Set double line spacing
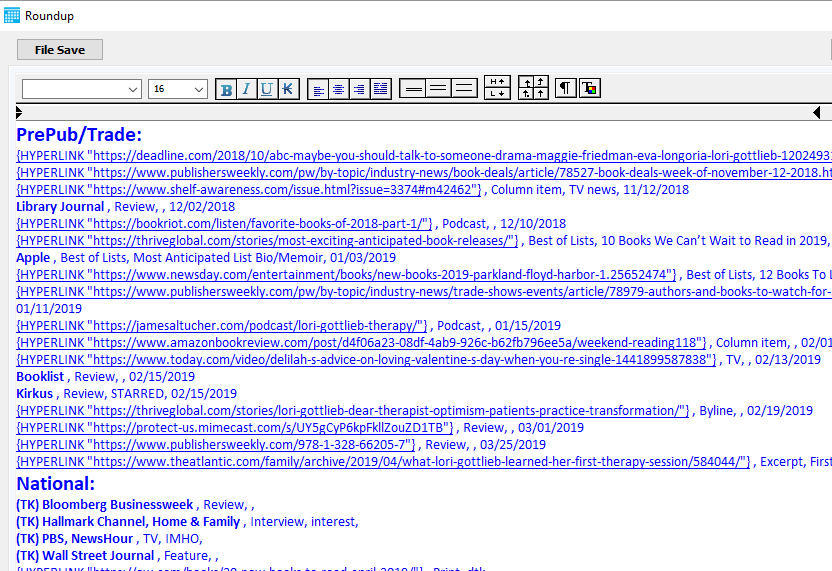 463,89
